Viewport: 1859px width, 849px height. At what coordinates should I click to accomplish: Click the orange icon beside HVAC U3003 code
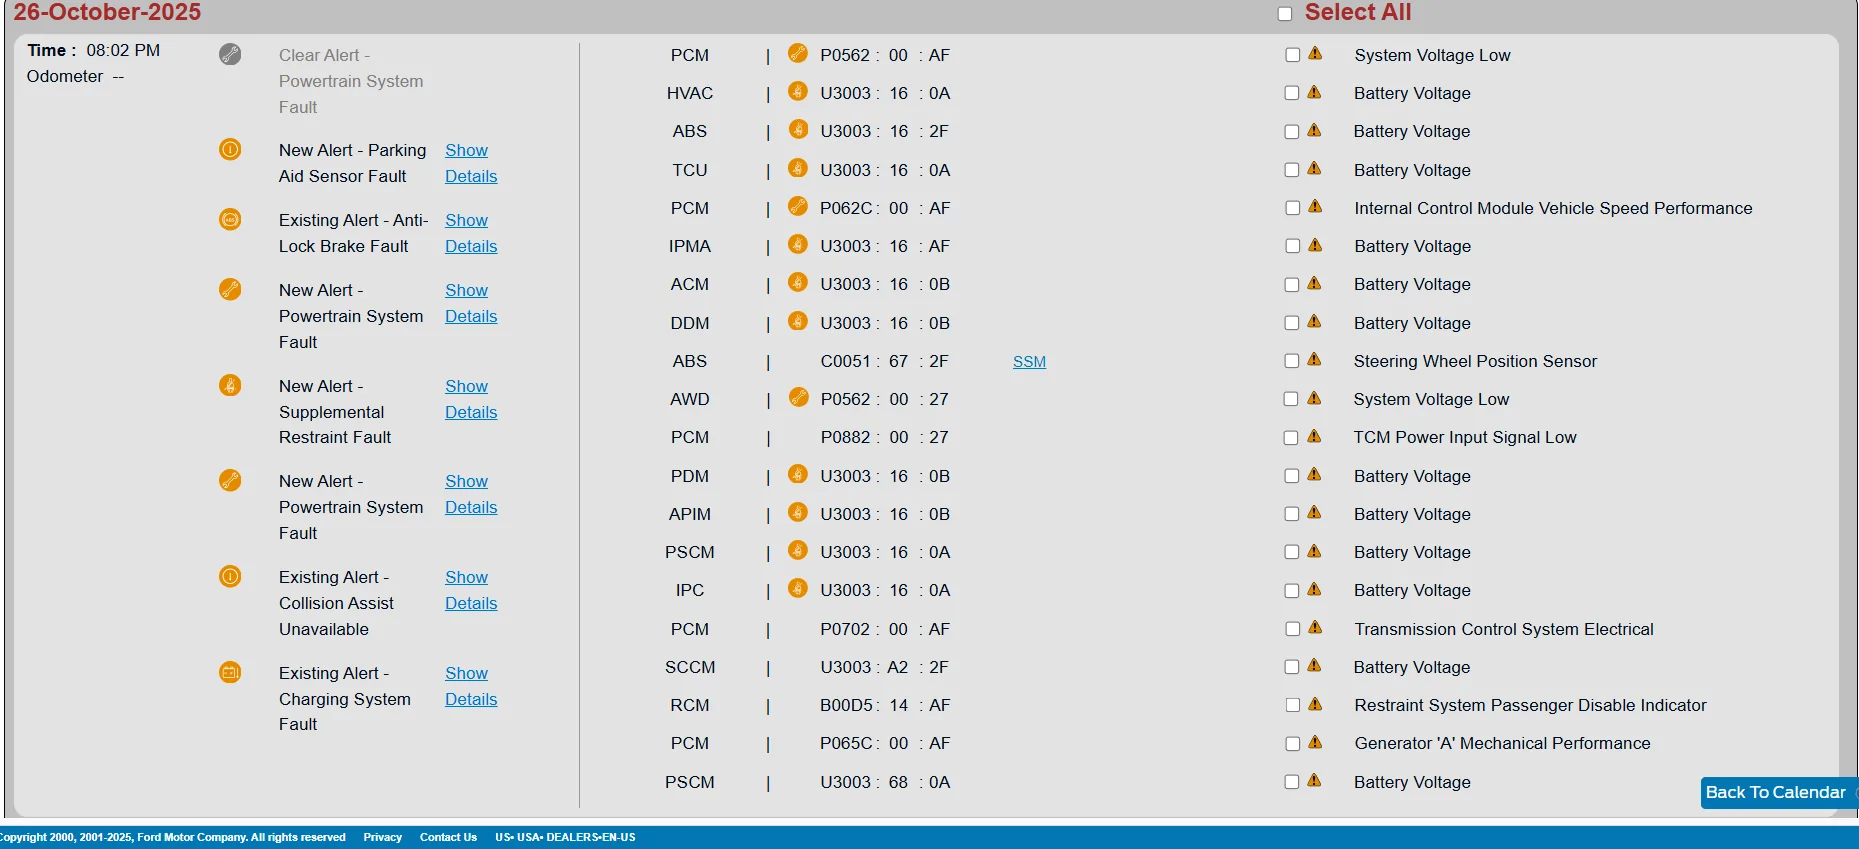coord(797,91)
